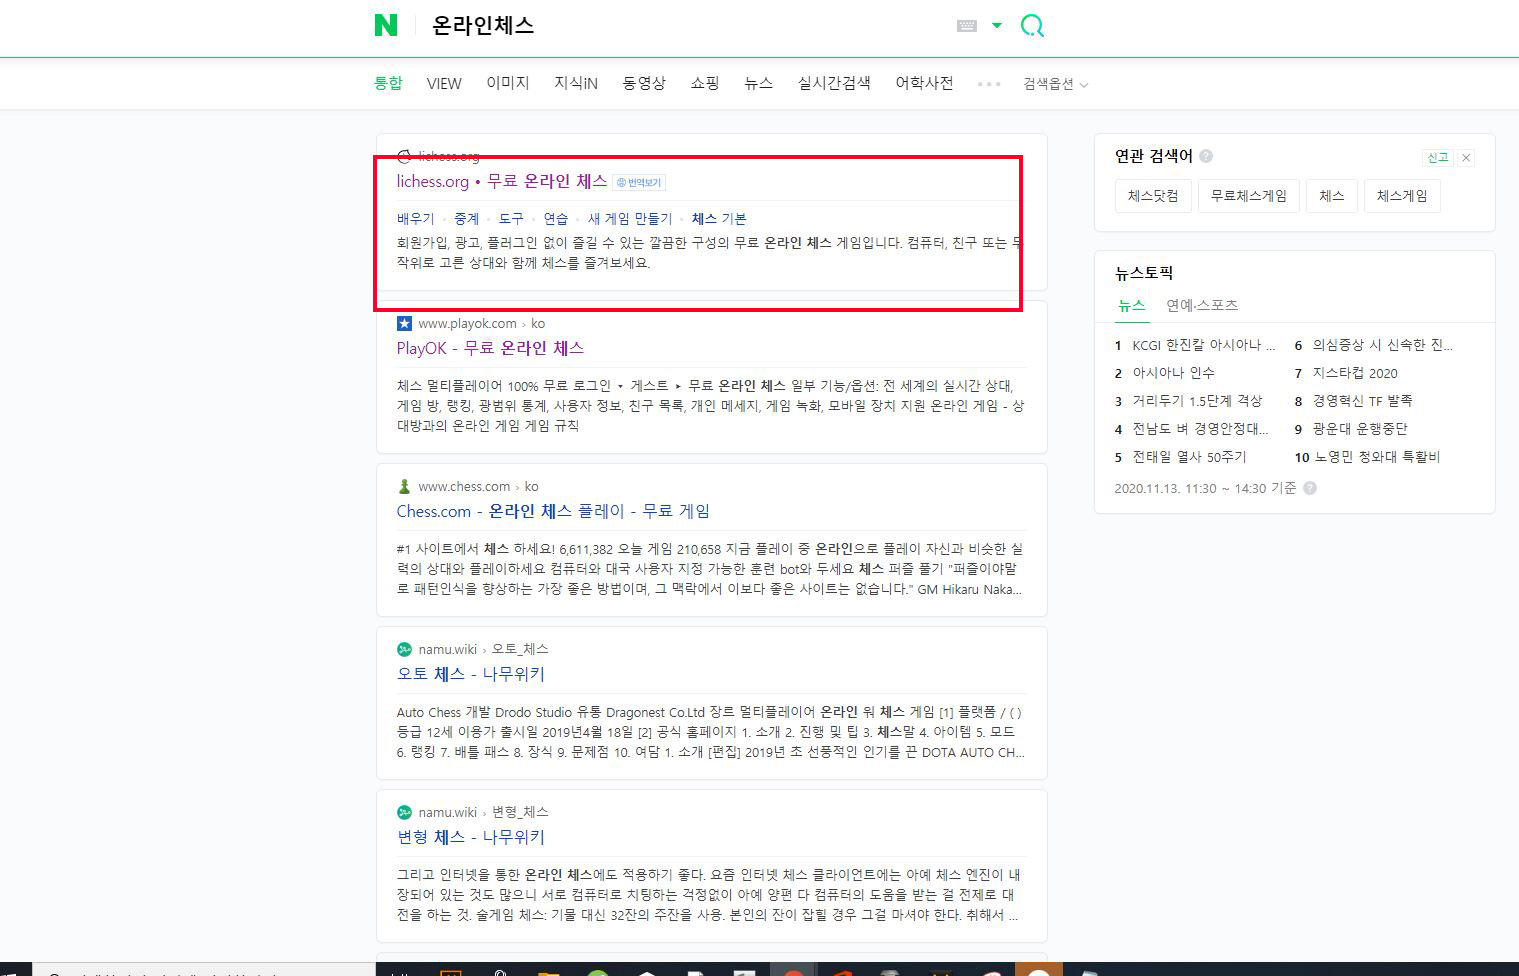Select the 무료체스게임 related keyword
The height and width of the screenshot is (976, 1519).
(1249, 196)
